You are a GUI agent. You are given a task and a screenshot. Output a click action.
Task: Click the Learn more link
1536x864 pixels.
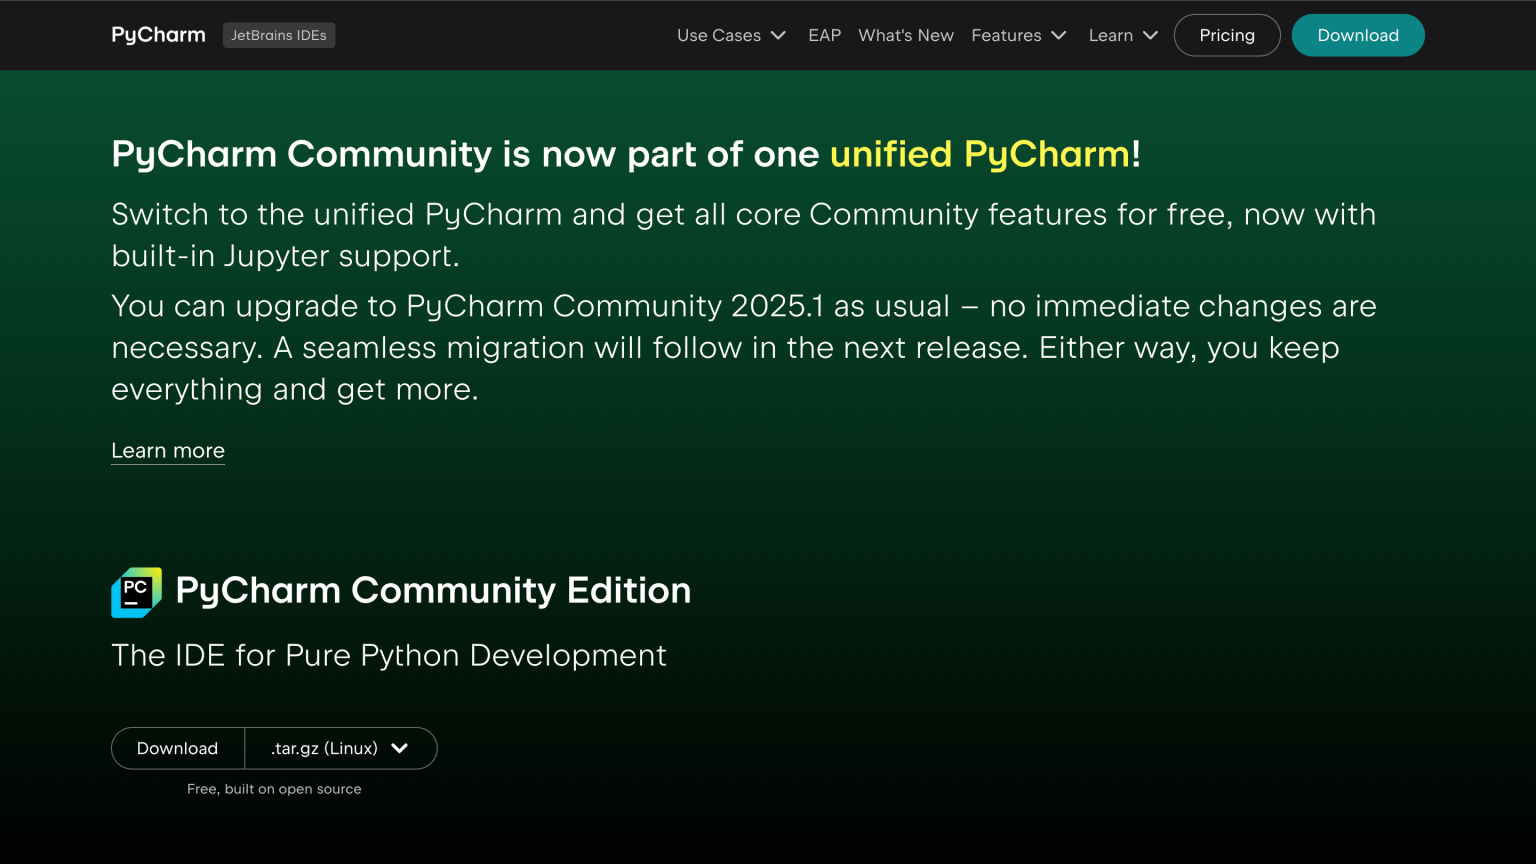pos(167,450)
